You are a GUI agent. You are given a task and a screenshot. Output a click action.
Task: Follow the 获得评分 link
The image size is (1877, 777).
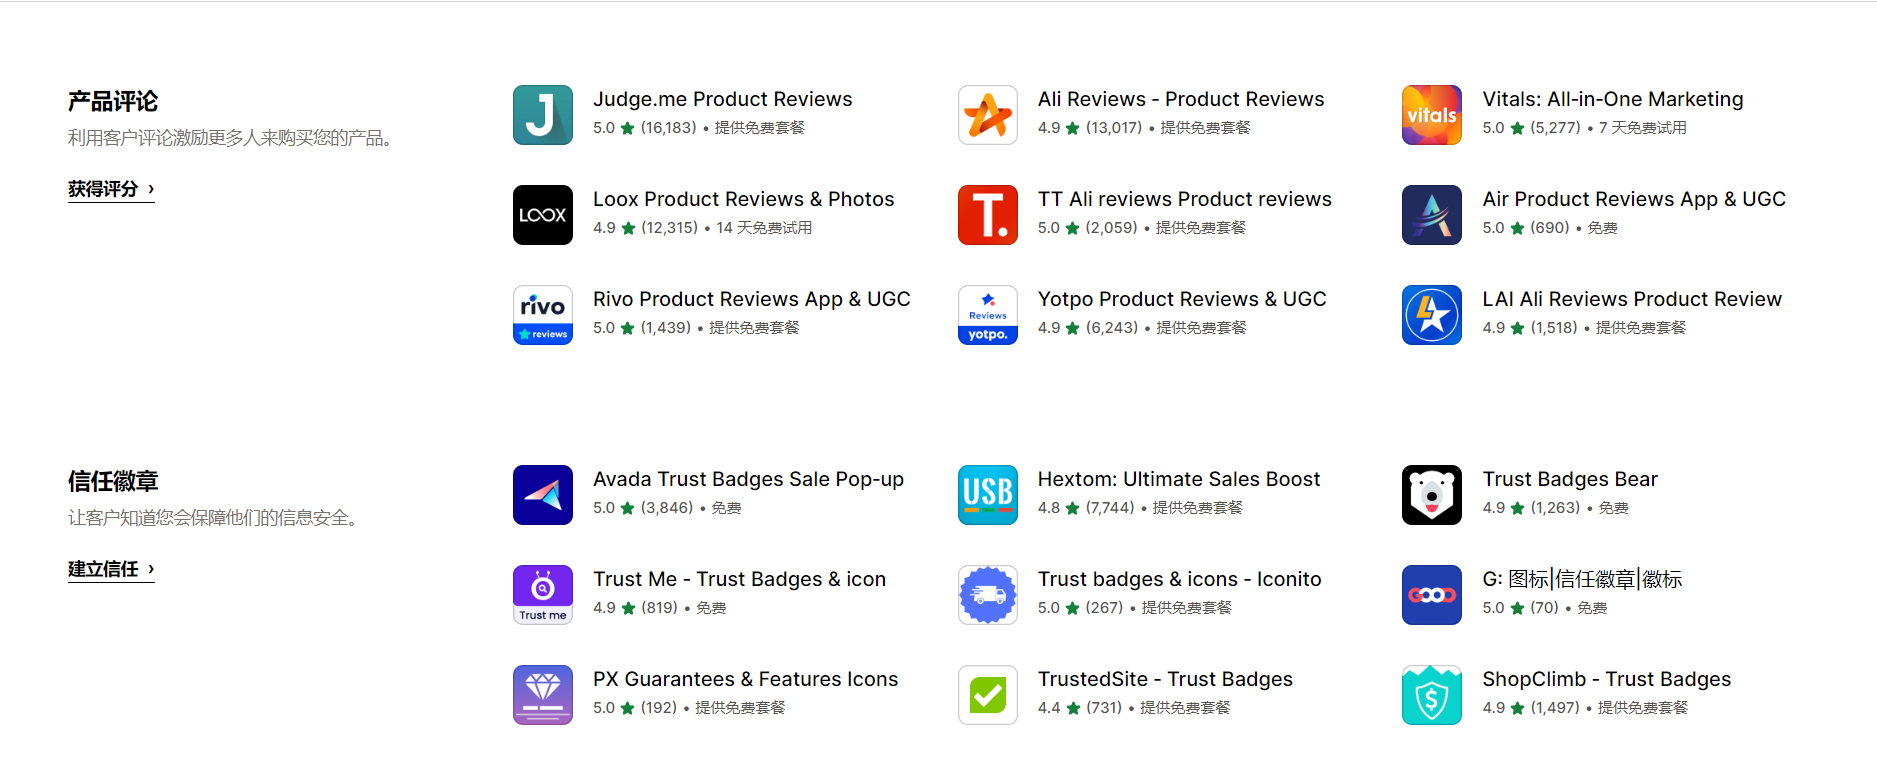[111, 189]
